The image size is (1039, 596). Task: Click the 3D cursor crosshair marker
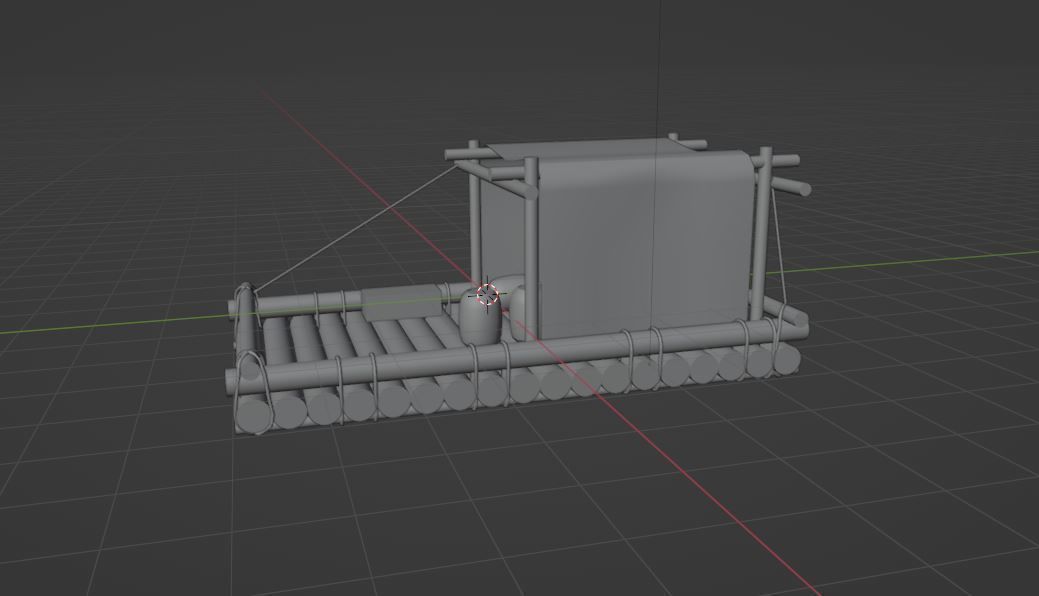[x=488, y=294]
